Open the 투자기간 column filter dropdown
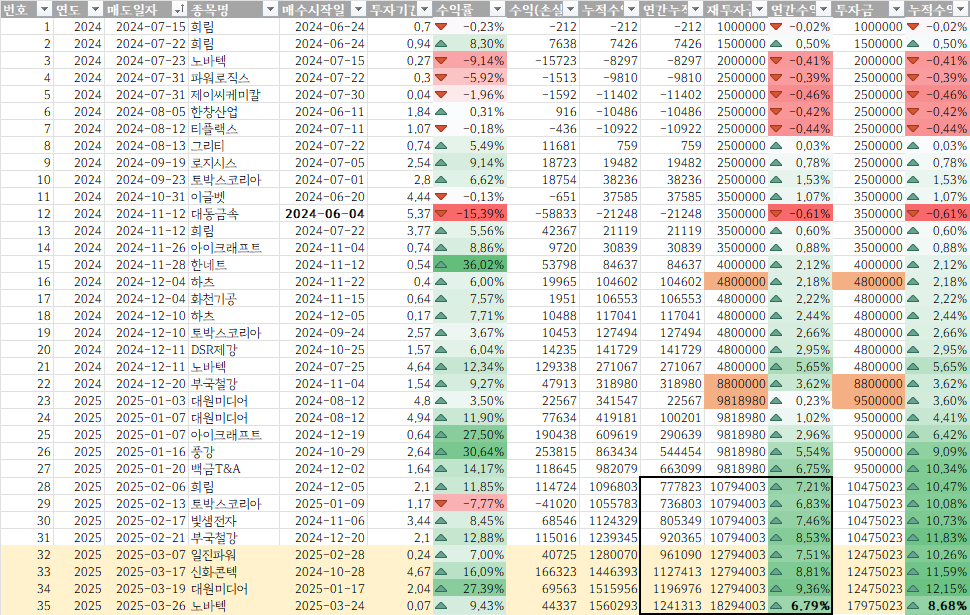970x615 pixels. pyautogui.click(x=424, y=9)
